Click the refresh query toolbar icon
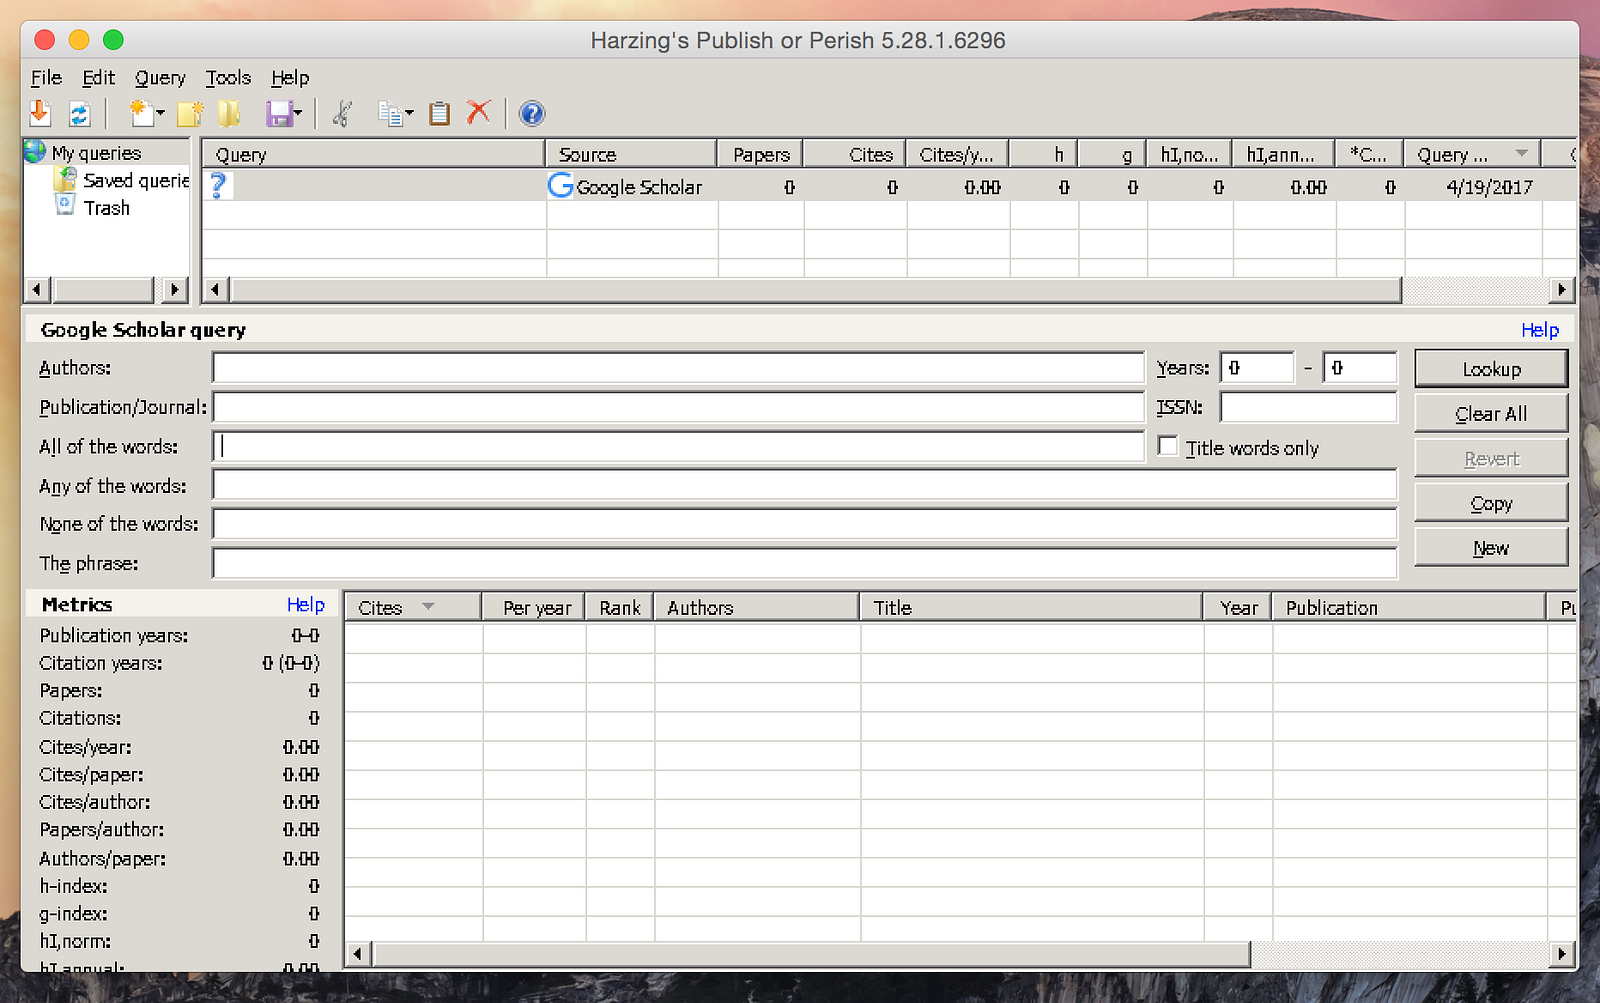Screen dimensions: 1600x1003 coord(80,114)
